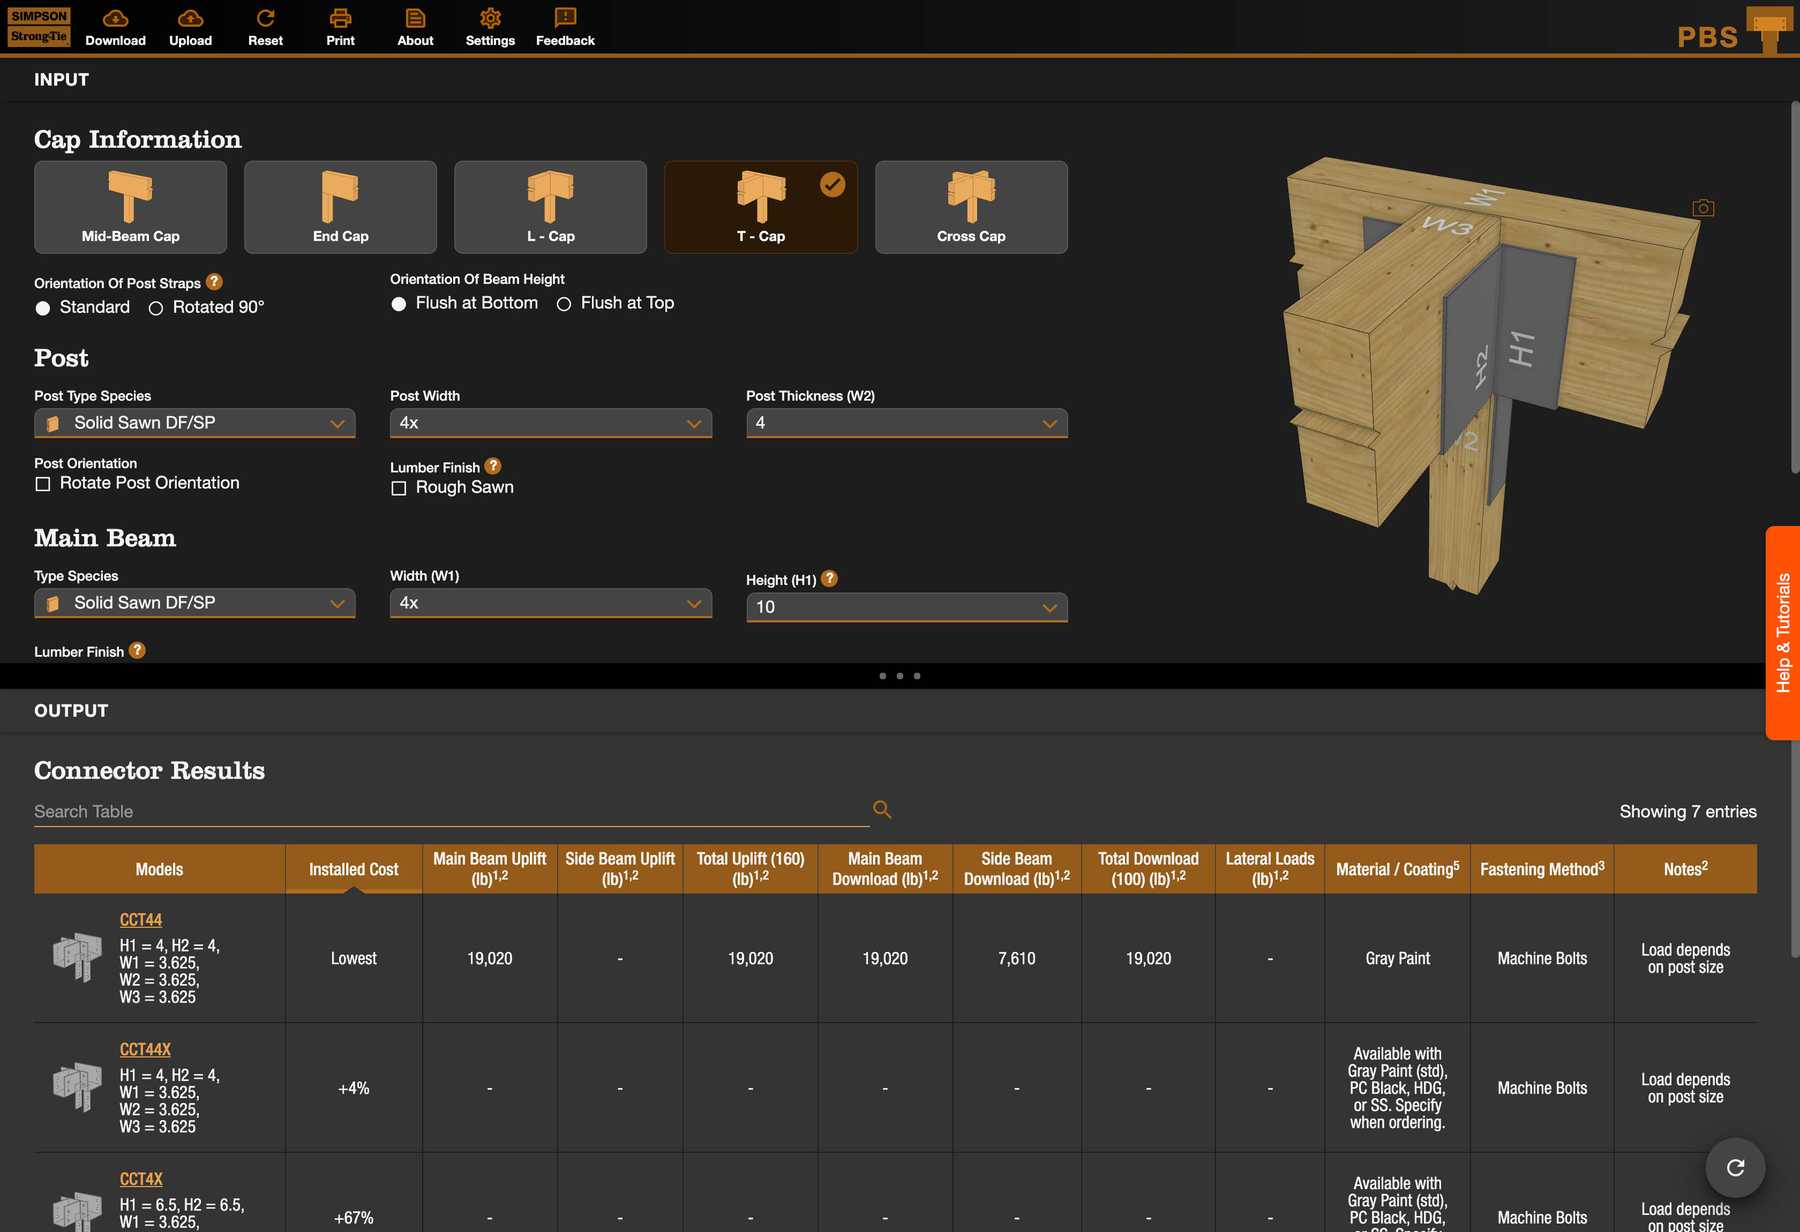Viewport: 1800px width, 1232px height.
Task: Open the CCT44 model link
Action: (141, 920)
